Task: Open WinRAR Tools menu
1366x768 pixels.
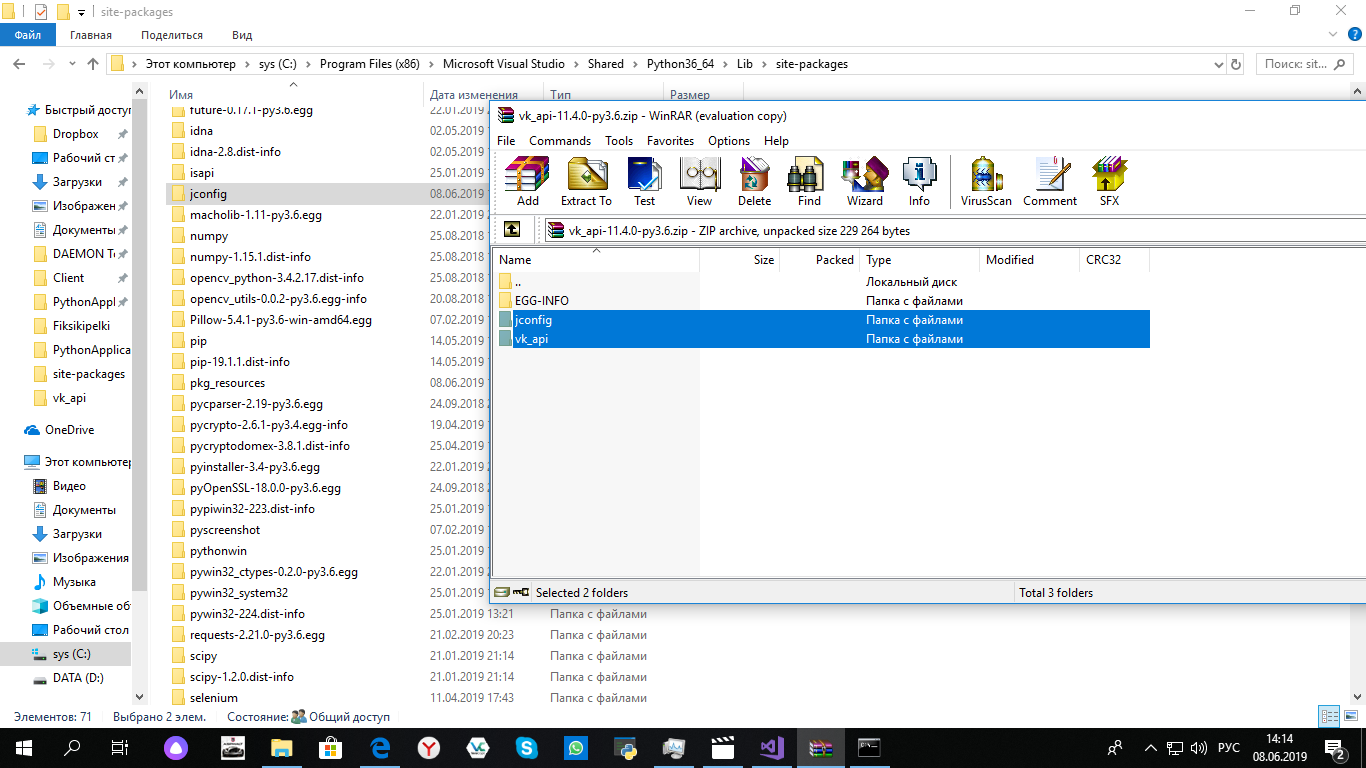Action: [x=619, y=141]
